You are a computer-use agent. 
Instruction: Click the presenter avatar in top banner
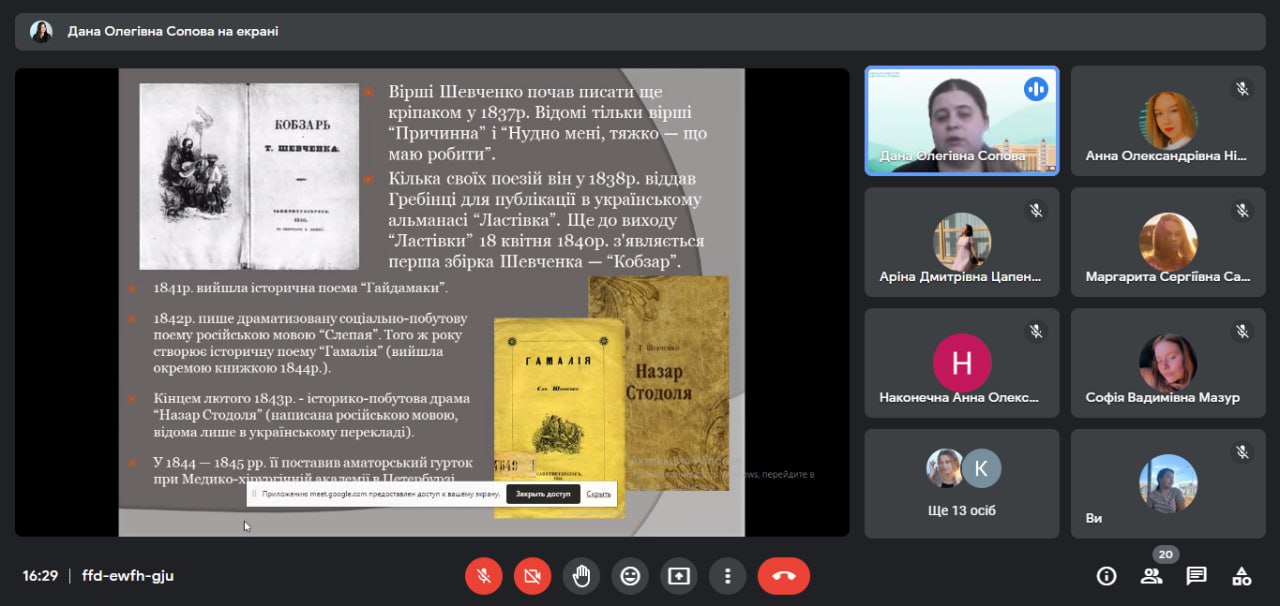41,31
